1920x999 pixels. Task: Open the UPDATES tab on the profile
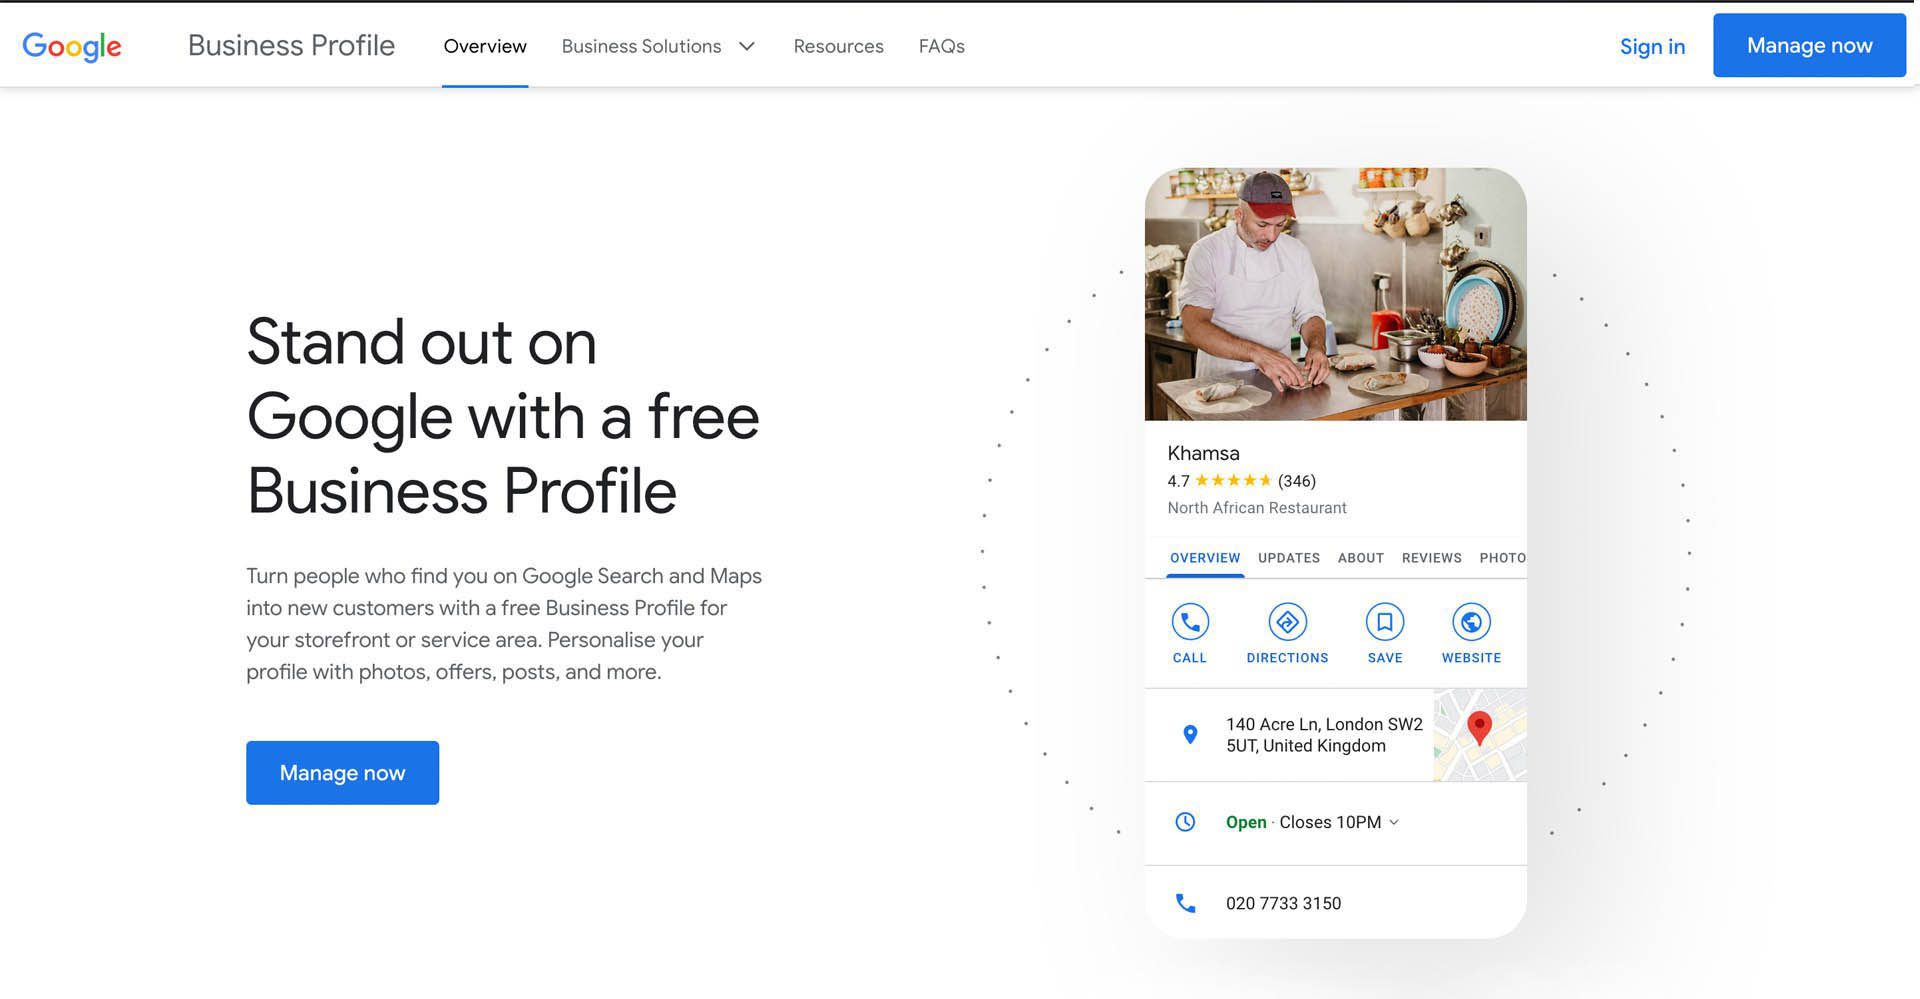[x=1288, y=558]
